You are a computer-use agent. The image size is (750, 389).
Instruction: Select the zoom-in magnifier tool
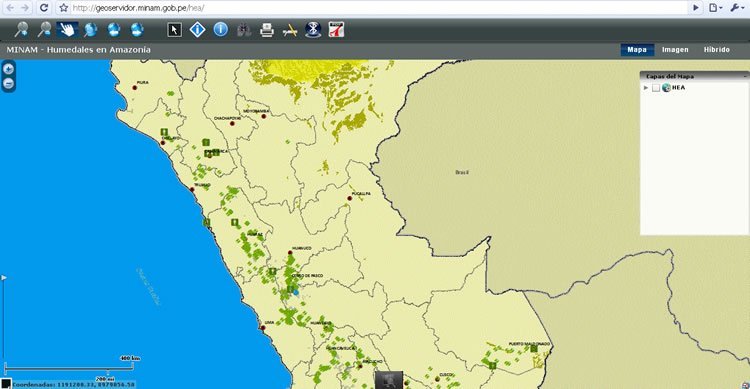pos(21,30)
